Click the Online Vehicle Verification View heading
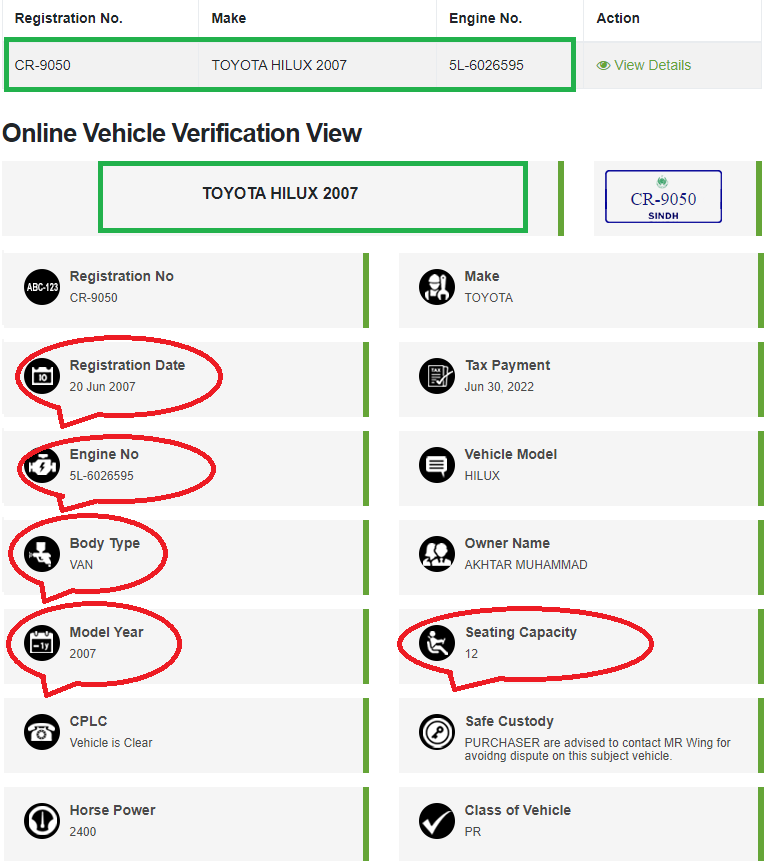 click(182, 134)
